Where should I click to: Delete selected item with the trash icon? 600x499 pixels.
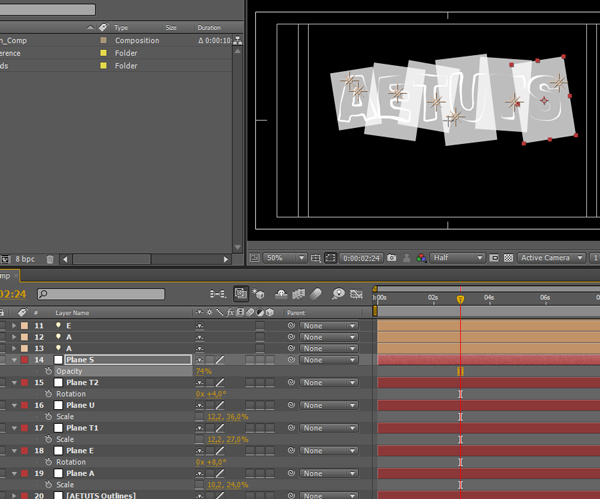point(50,259)
